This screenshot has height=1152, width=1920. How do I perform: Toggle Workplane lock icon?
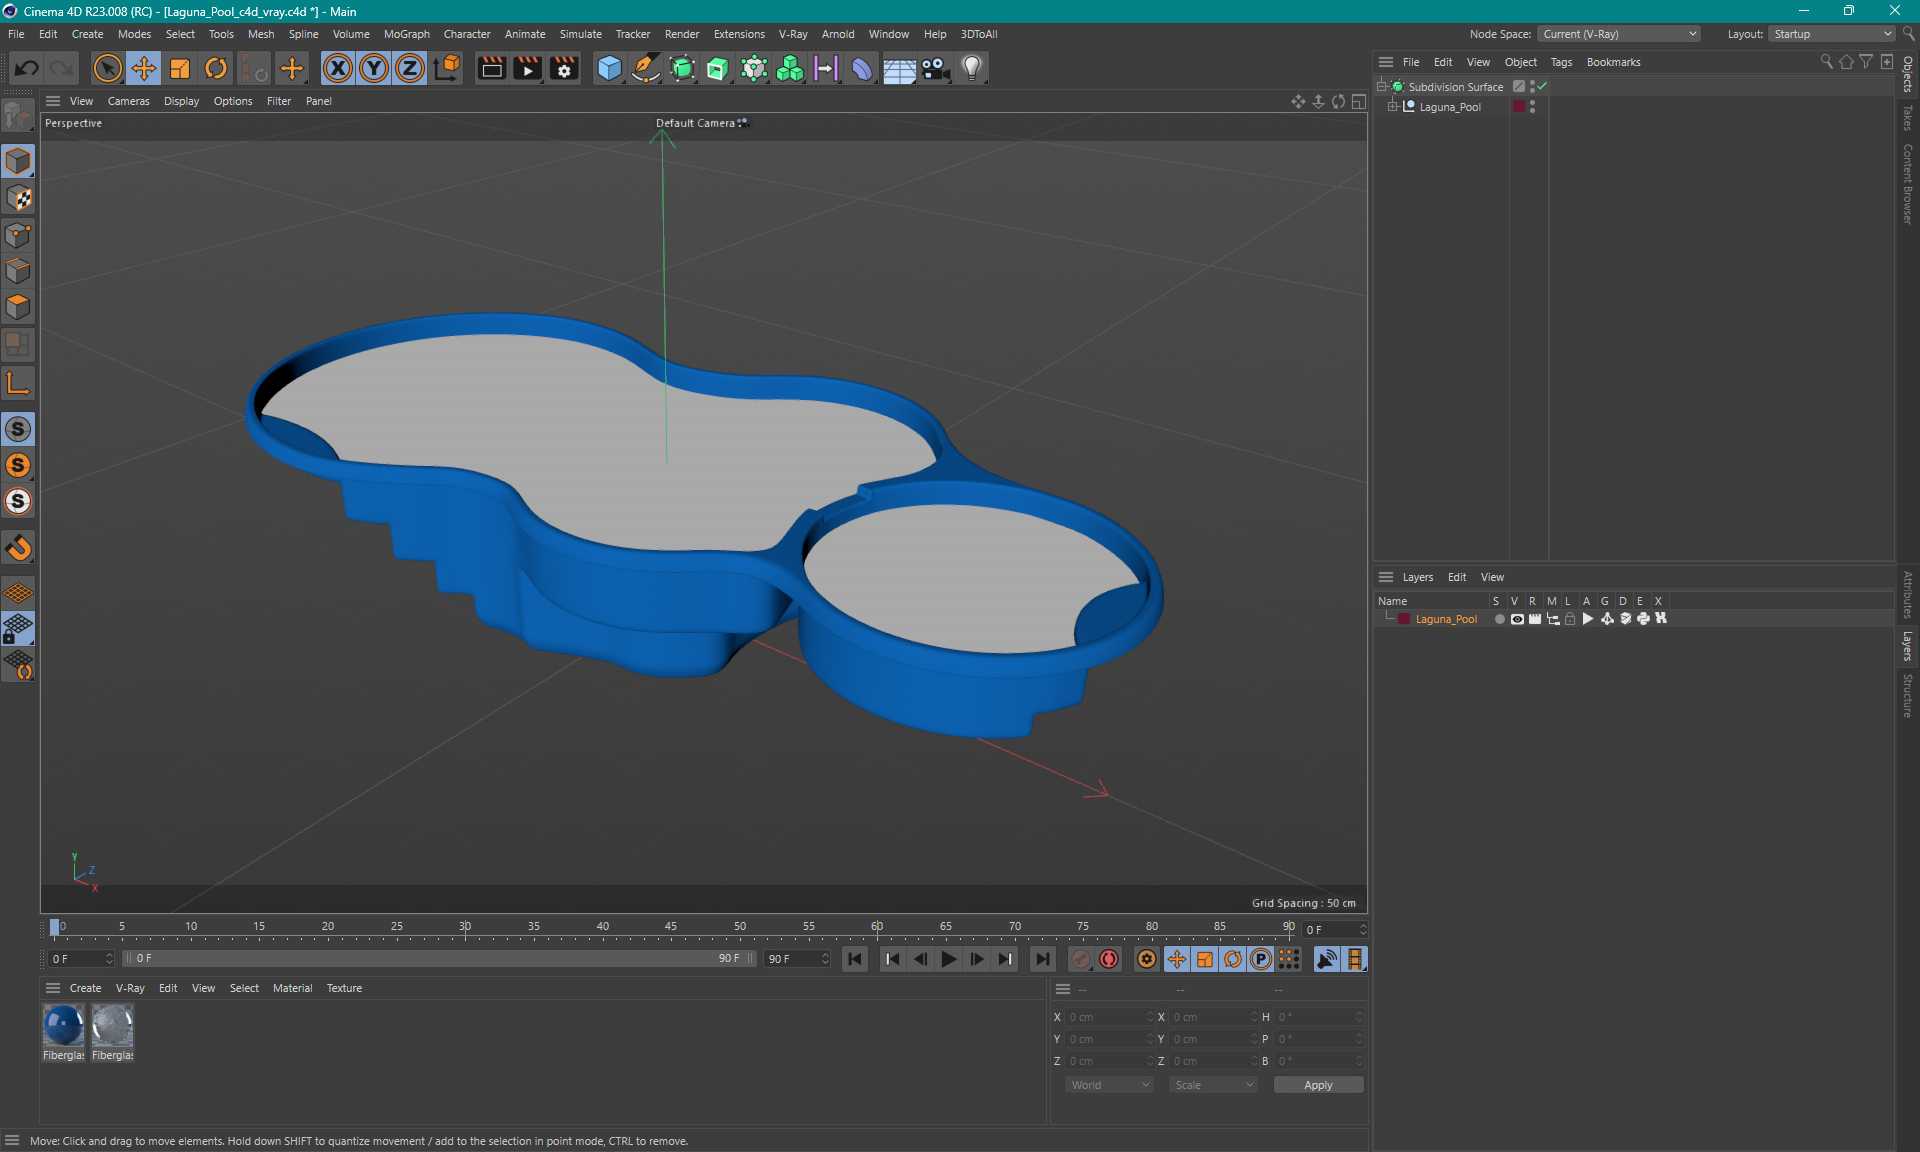(x=18, y=629)
